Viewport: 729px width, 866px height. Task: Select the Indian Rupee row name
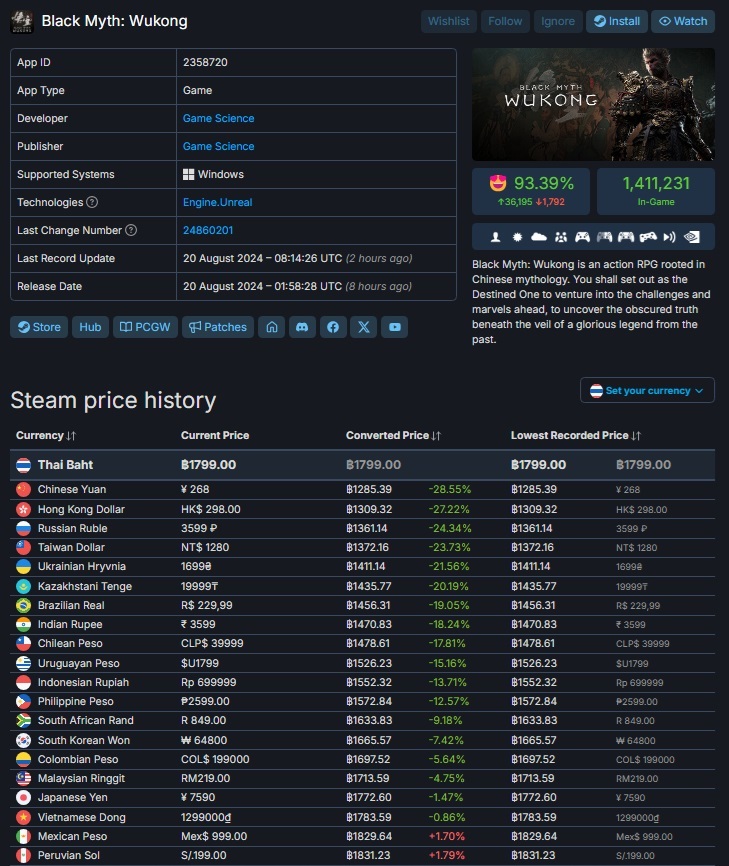70,625
